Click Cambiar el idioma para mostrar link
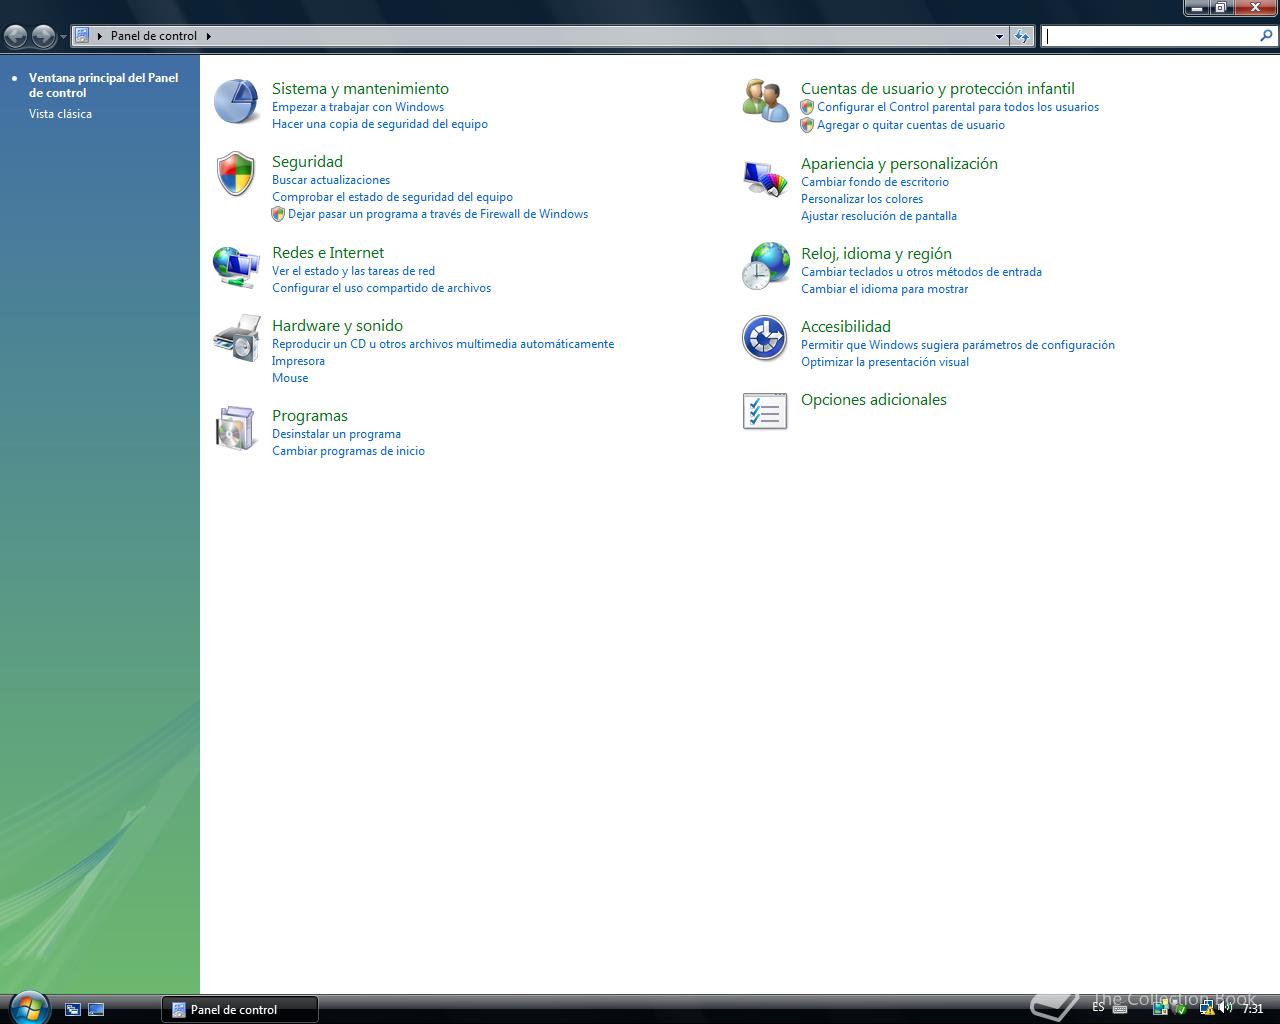 (x=884, y=289)
